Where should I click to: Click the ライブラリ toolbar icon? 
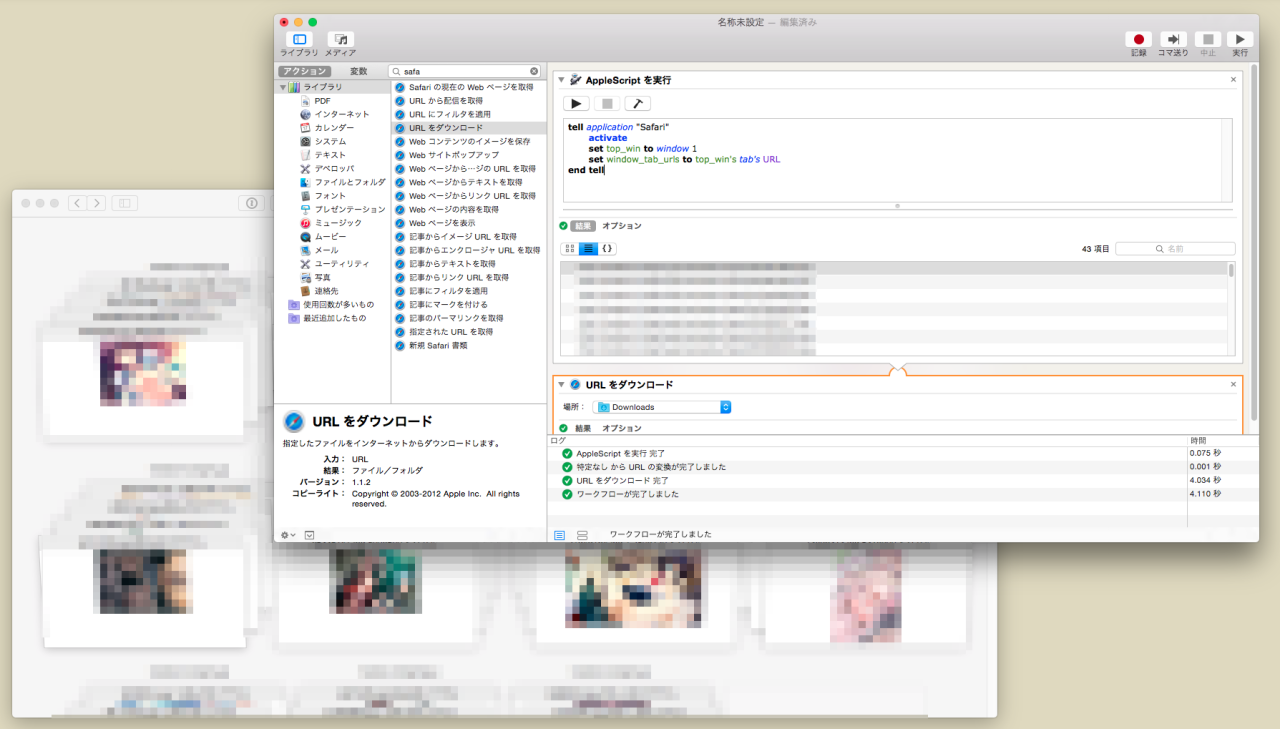299,39
